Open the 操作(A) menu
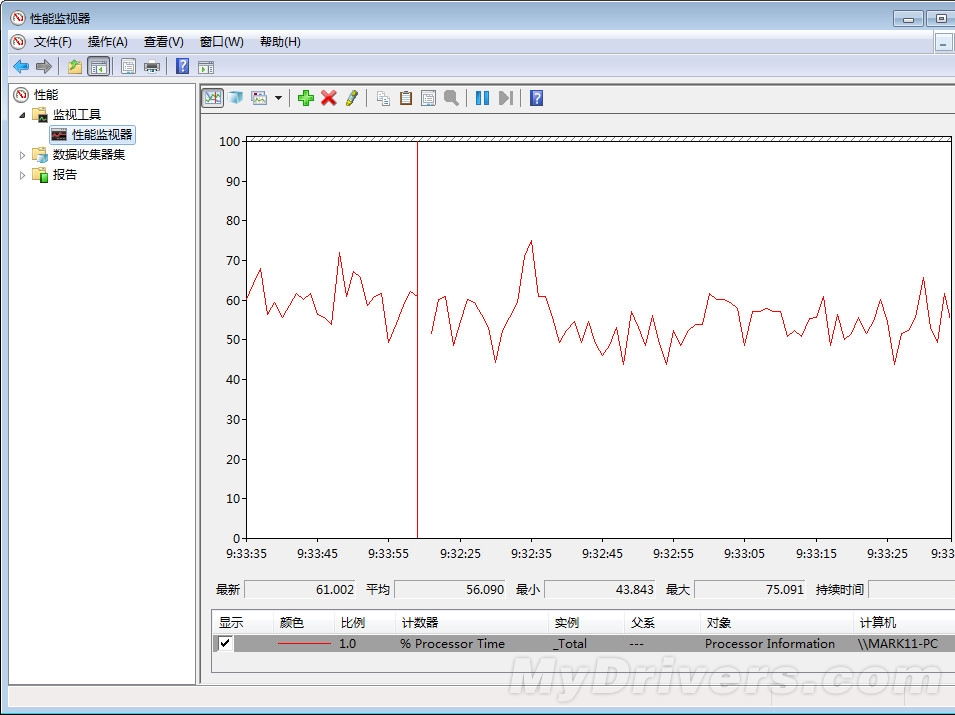The image size is (955, 715). pyautogui.click(x=107, y=42)
